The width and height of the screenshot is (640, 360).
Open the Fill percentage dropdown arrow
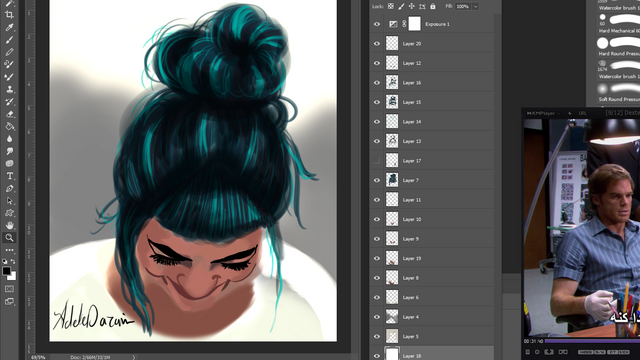coord(476,7)
